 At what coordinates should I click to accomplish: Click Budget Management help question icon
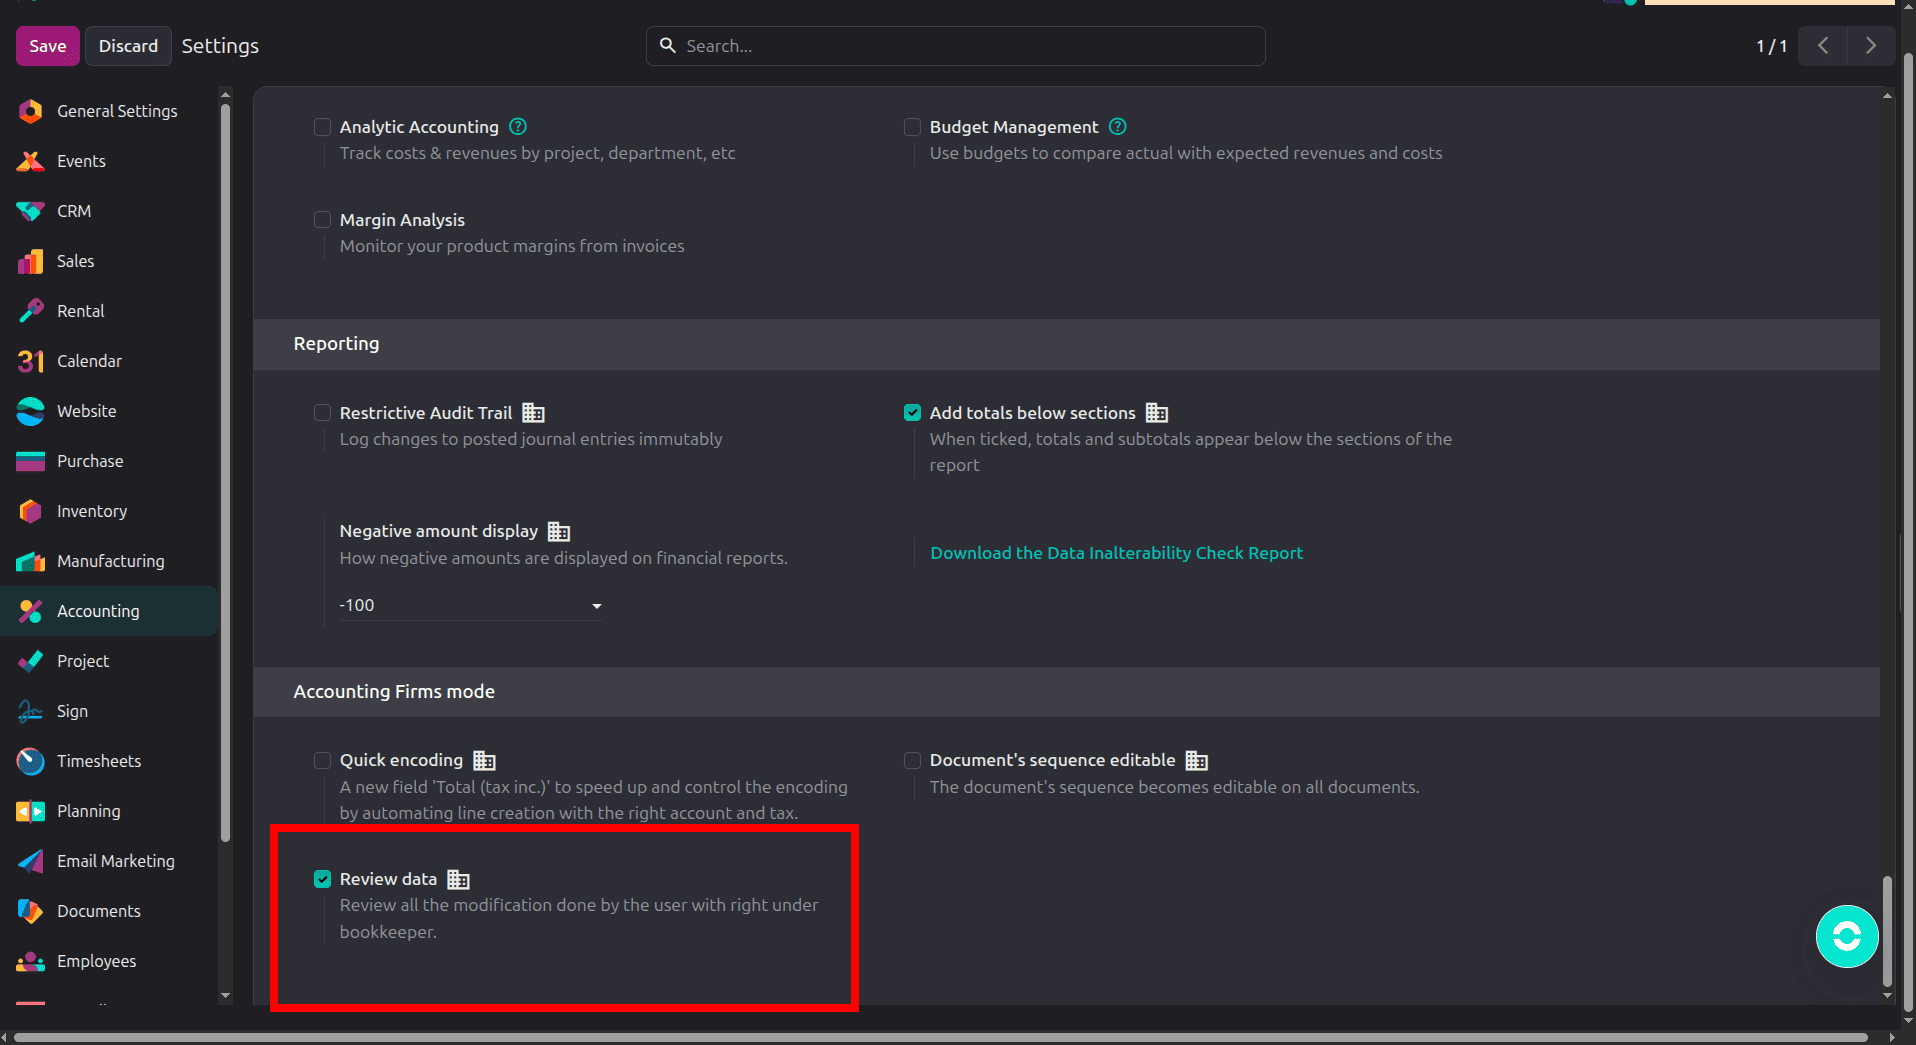1118,127
